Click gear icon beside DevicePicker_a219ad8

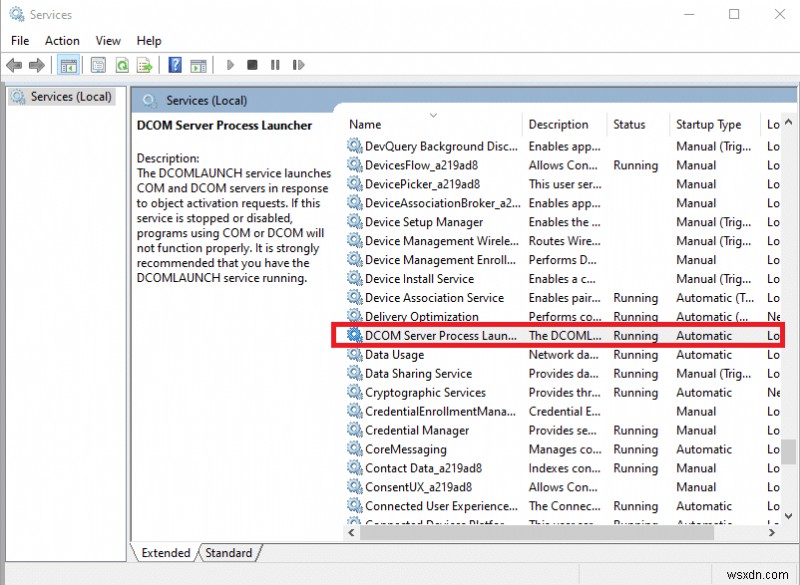tap(355, 184)
